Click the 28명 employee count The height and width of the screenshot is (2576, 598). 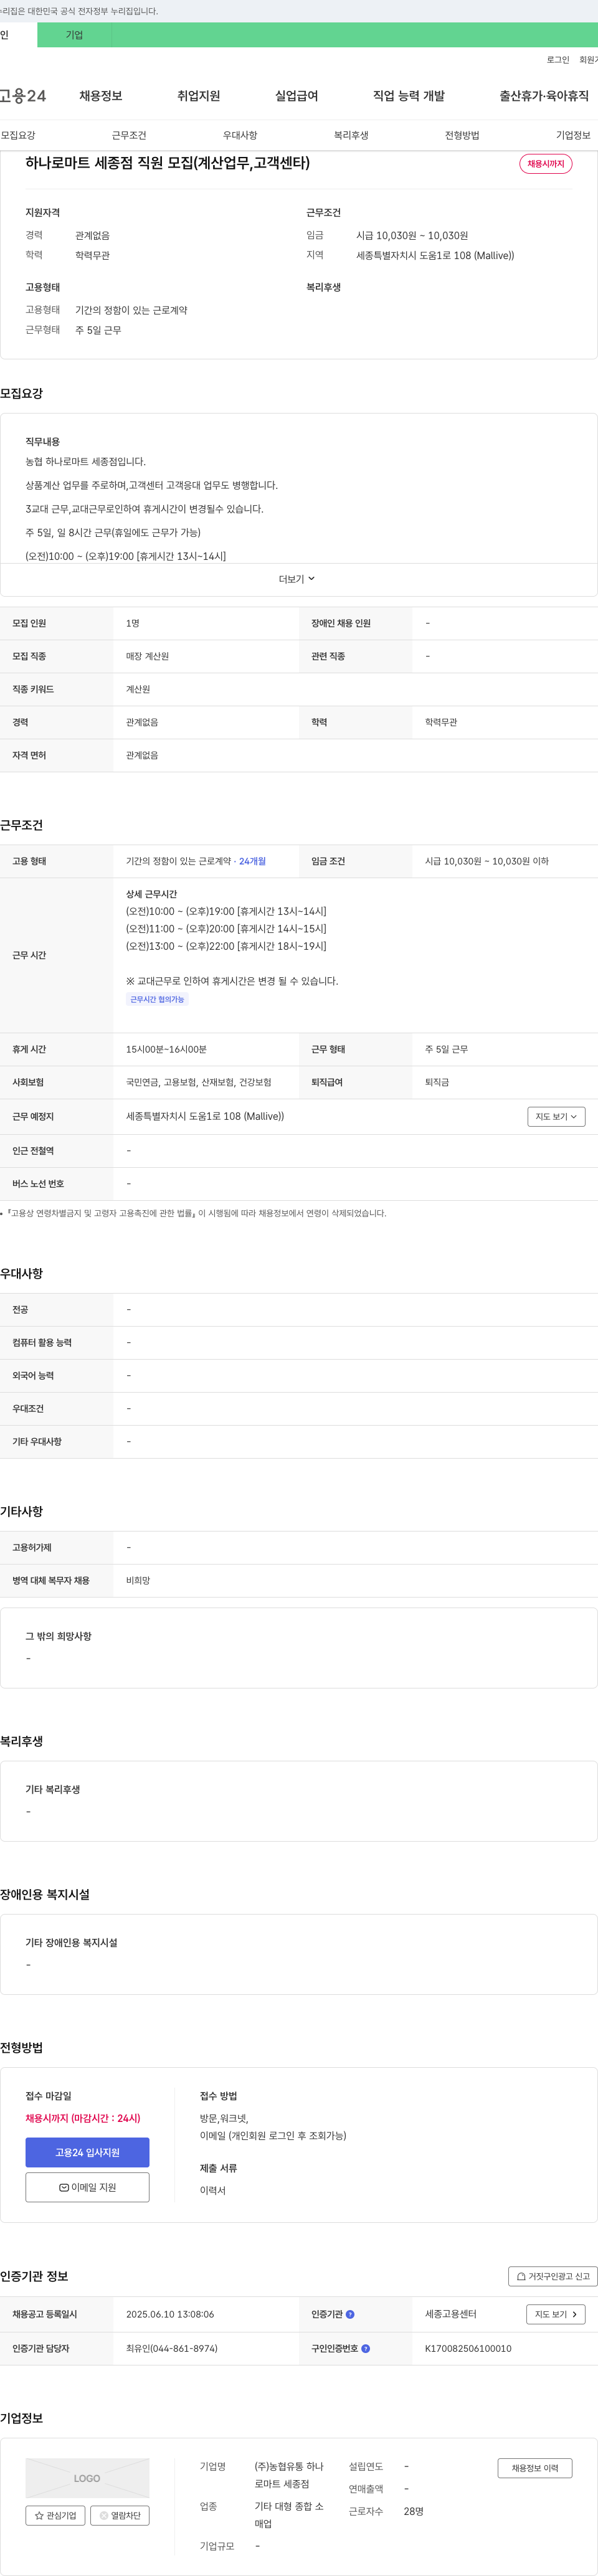[414, 2511]
